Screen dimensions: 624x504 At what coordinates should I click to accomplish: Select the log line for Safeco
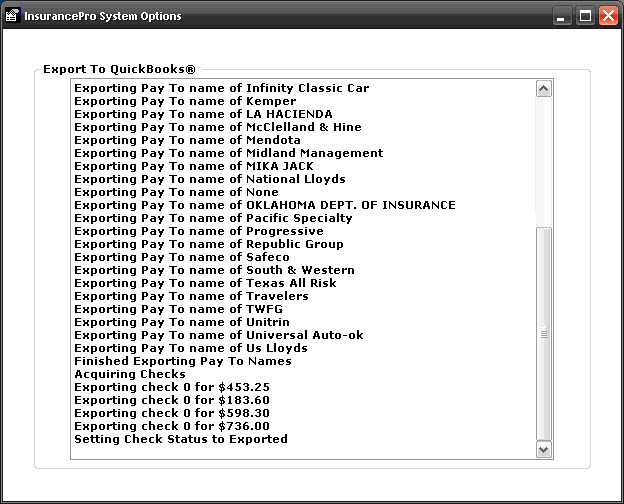point(182,257)
